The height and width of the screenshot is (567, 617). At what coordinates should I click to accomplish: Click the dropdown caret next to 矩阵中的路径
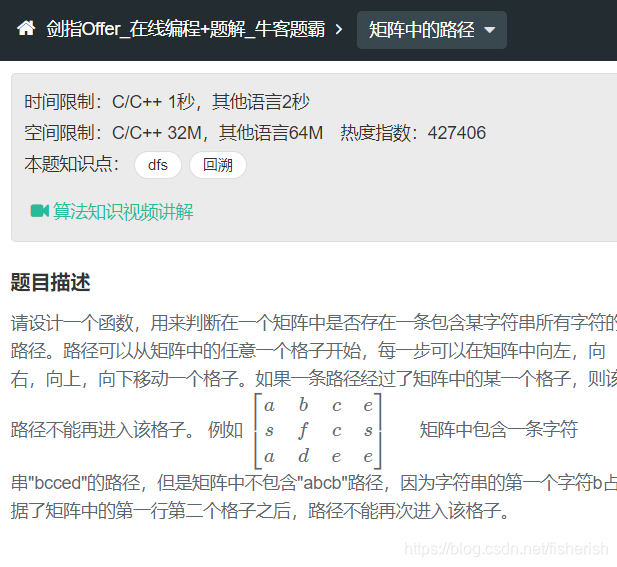click(490, 30)
